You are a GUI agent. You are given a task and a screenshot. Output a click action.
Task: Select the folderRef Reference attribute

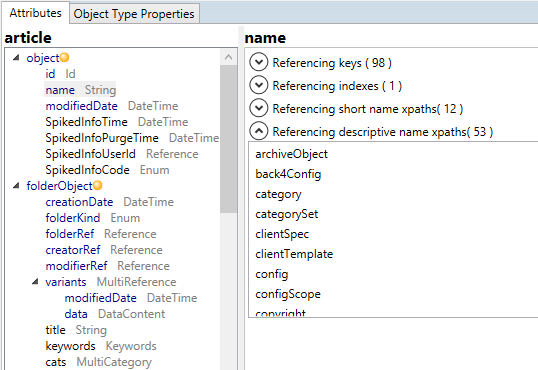[x=101, y=234]
